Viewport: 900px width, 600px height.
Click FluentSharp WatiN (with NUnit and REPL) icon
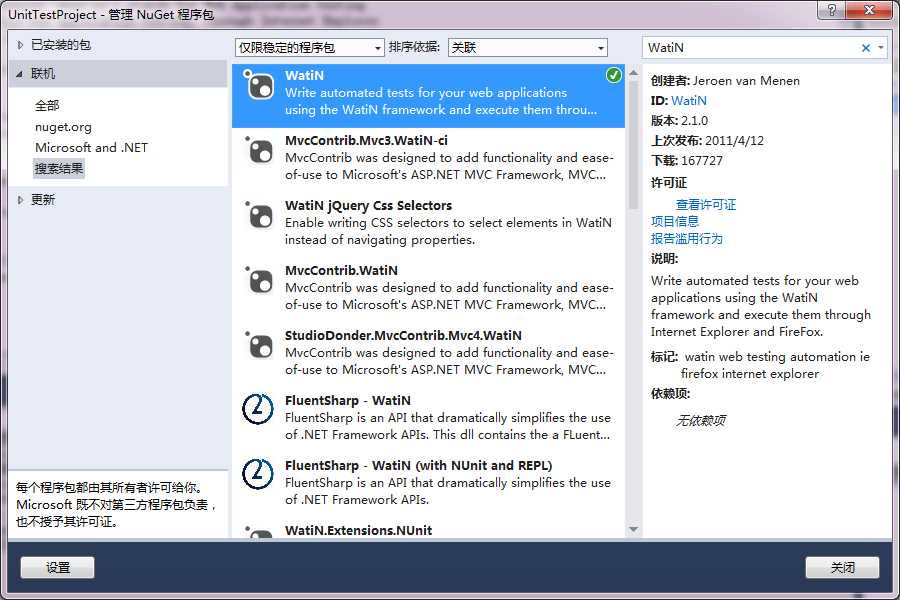(258, 474)
